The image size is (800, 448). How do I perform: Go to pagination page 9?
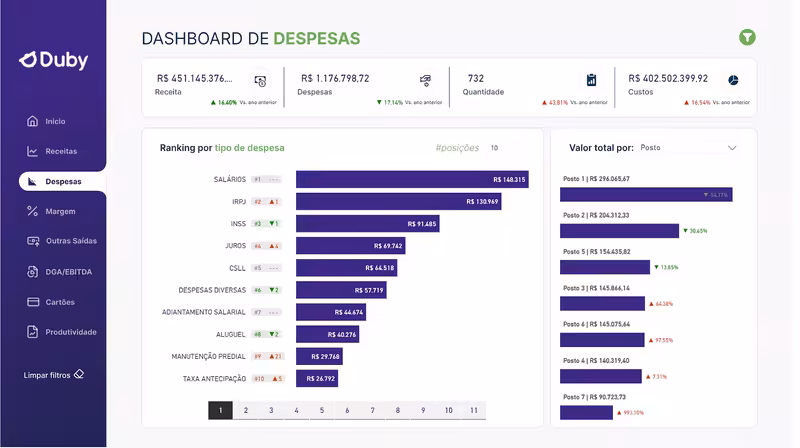[423, 410]
